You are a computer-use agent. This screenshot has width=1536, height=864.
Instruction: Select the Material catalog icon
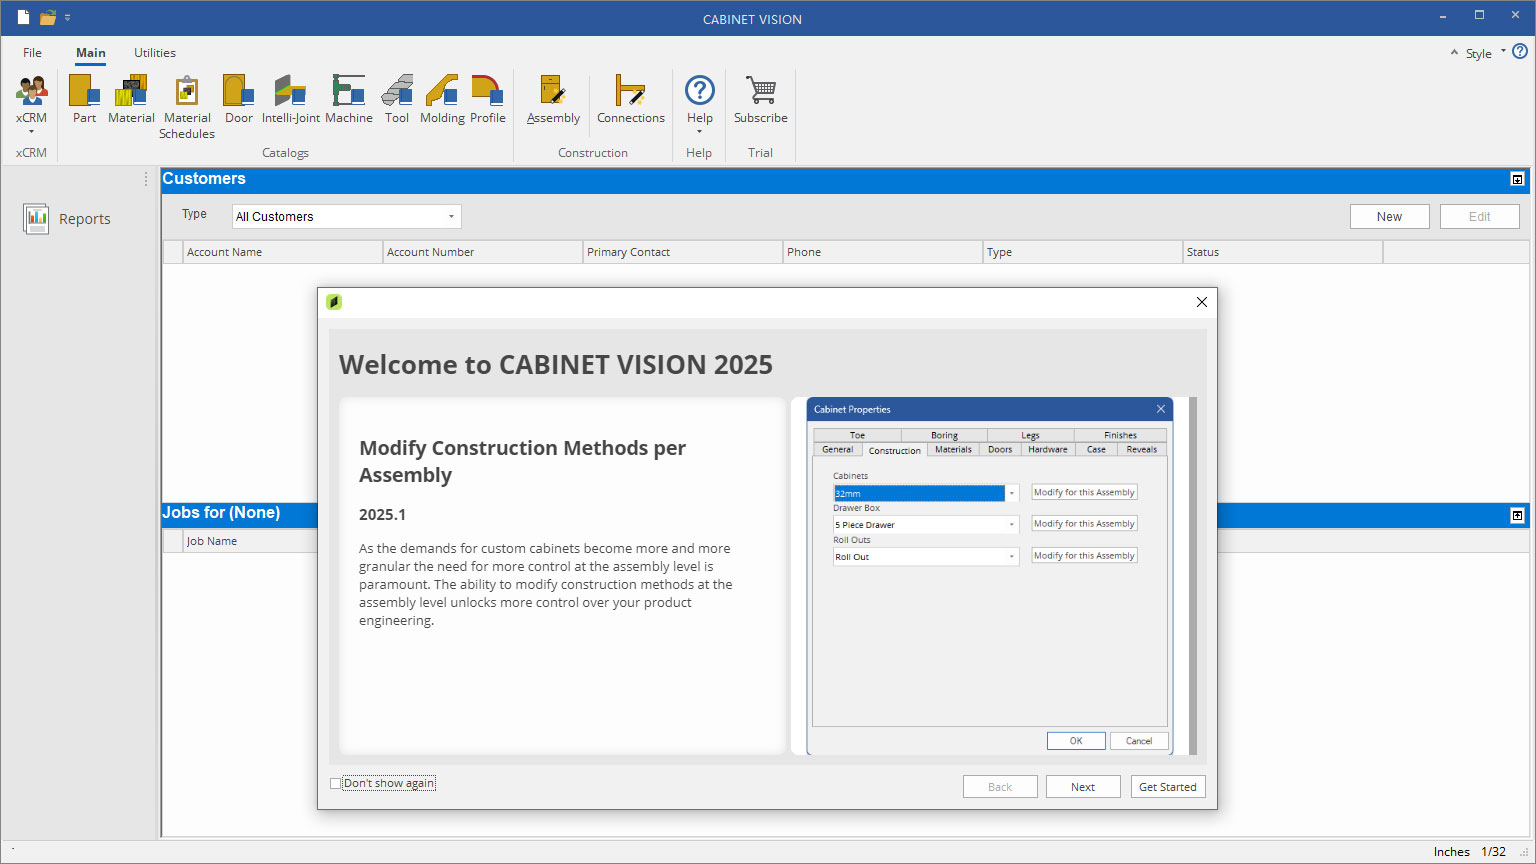131,97
